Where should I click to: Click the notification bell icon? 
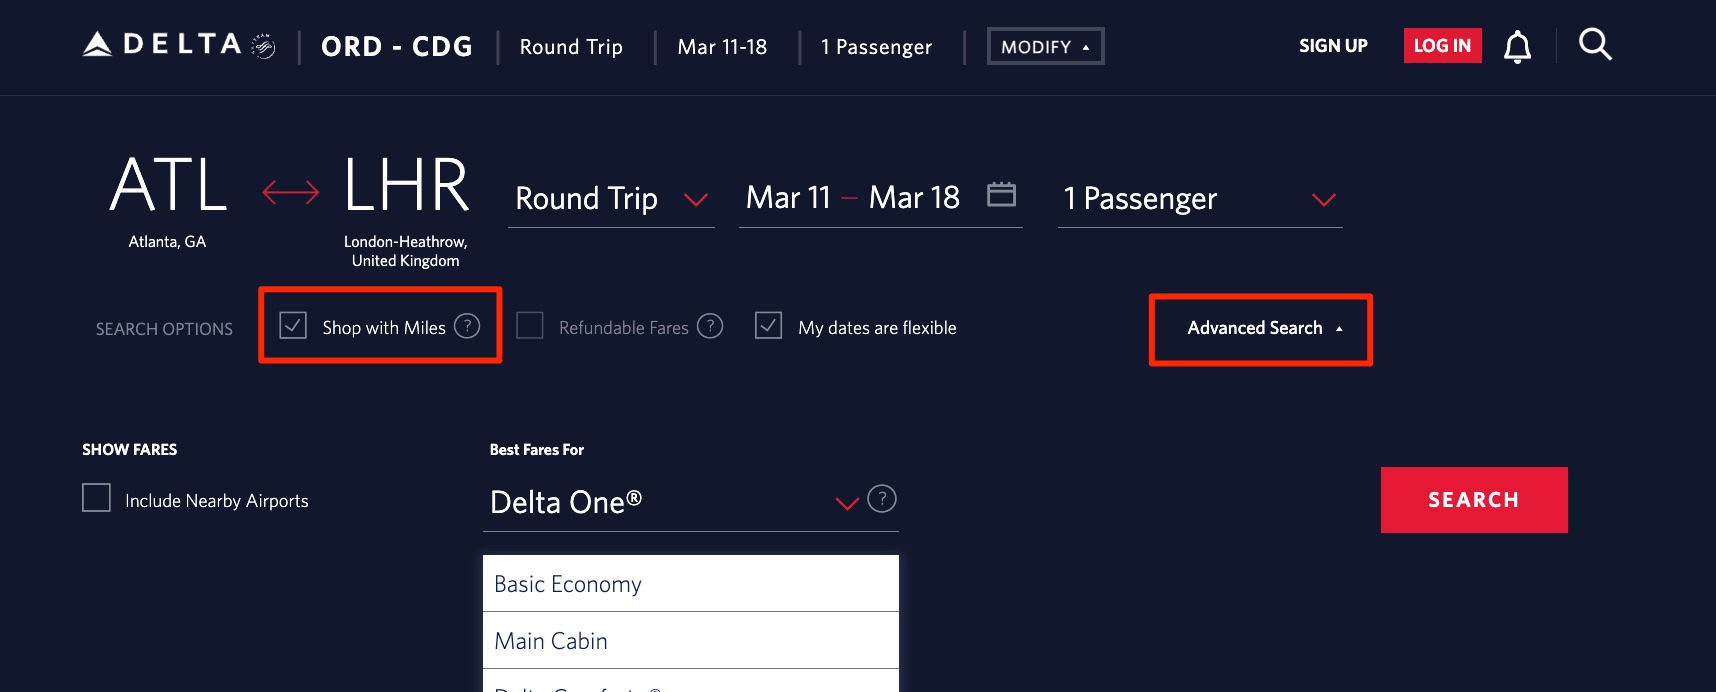(x=1517, y=46)
